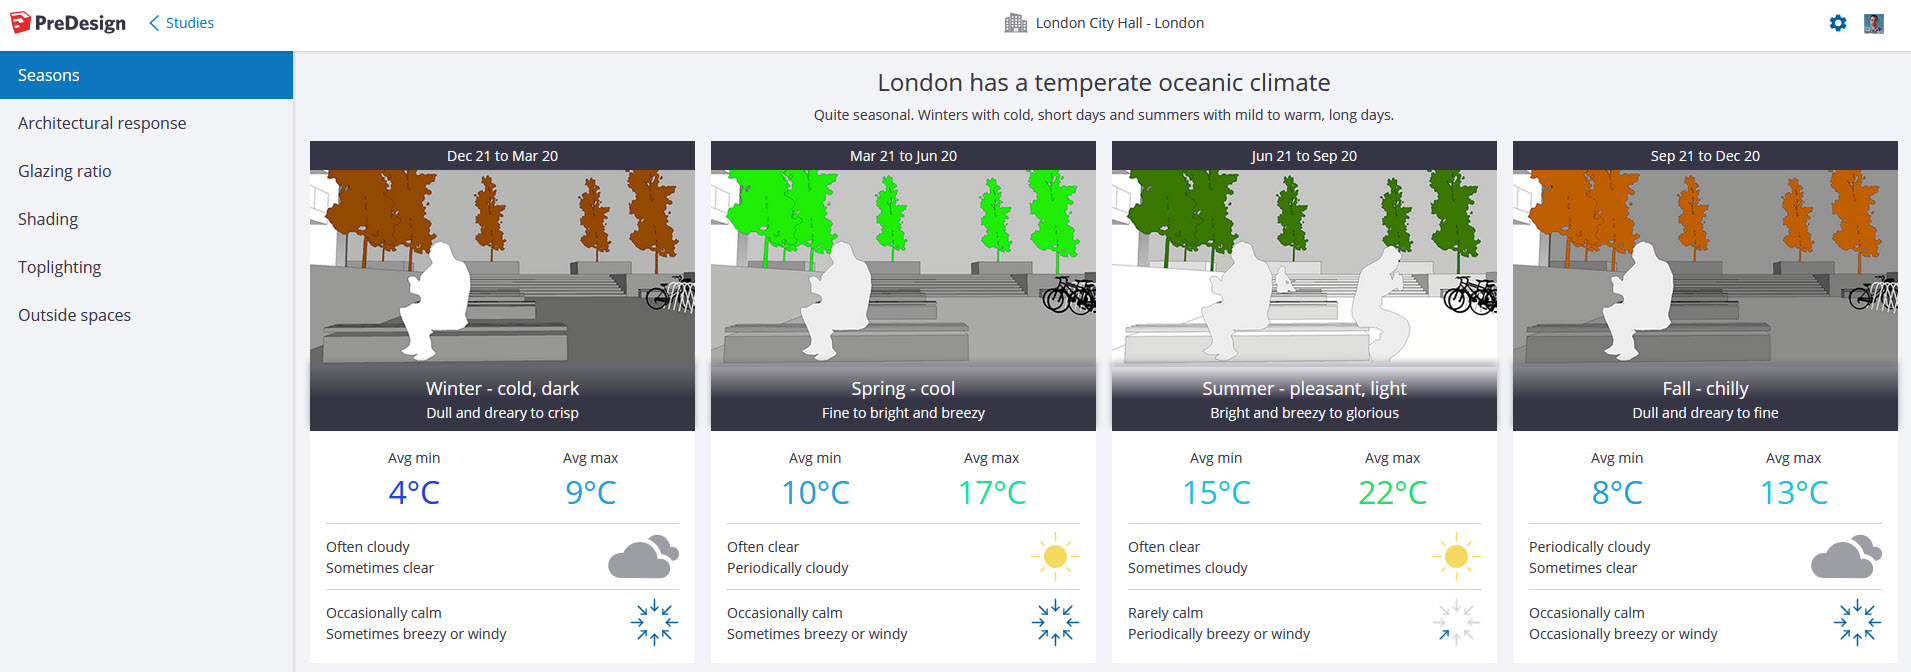Click the user profile avatar

[x=1874, y=23]
